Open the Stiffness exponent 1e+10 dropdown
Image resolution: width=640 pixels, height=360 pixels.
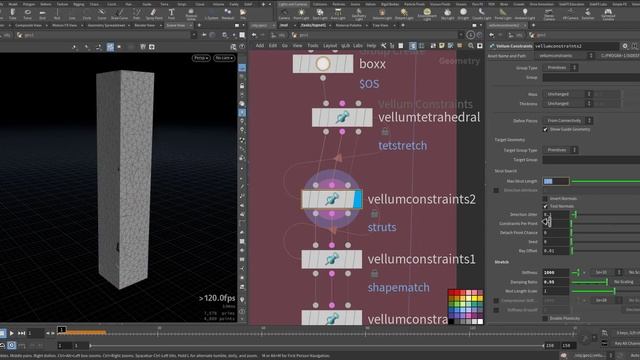point(607,272)
